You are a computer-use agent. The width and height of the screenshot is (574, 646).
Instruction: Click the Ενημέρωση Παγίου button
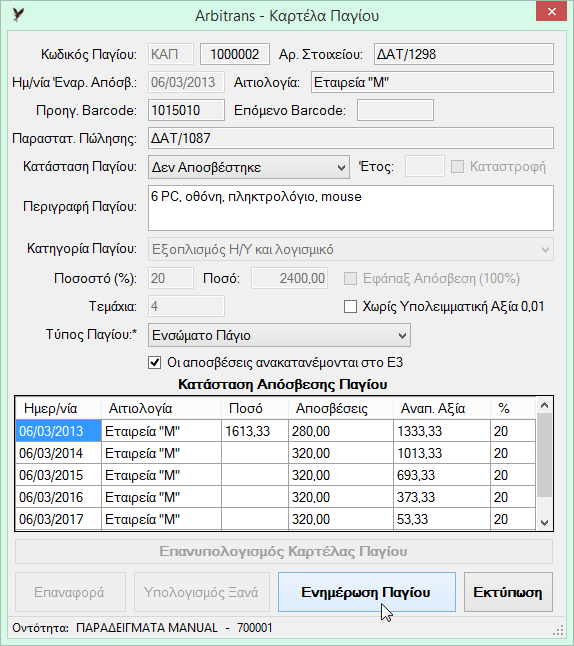pyautogui.click(x=367, y=592)
